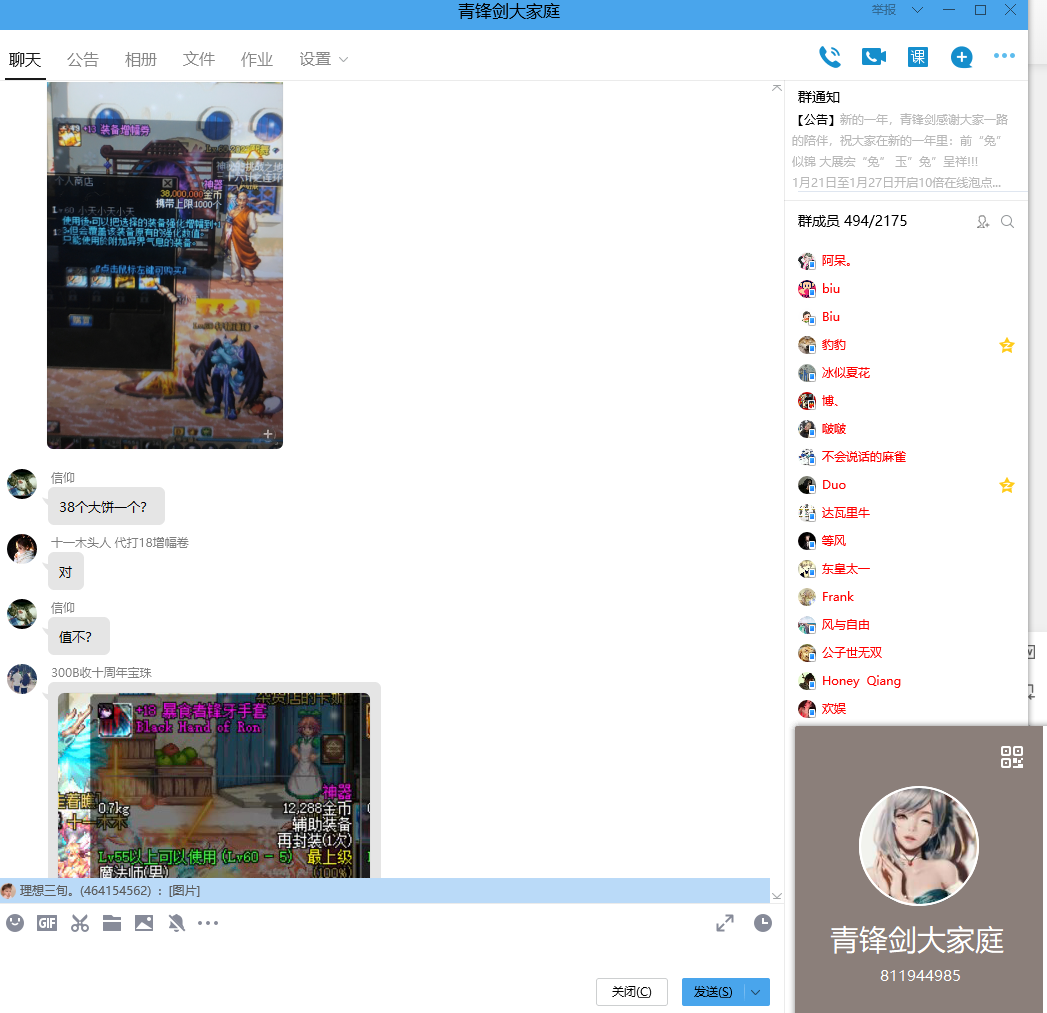The image size is (1047, 1013).
Task: Click sender name 十一木头人 代打18增幅卷
Action: tap(120, 543)
